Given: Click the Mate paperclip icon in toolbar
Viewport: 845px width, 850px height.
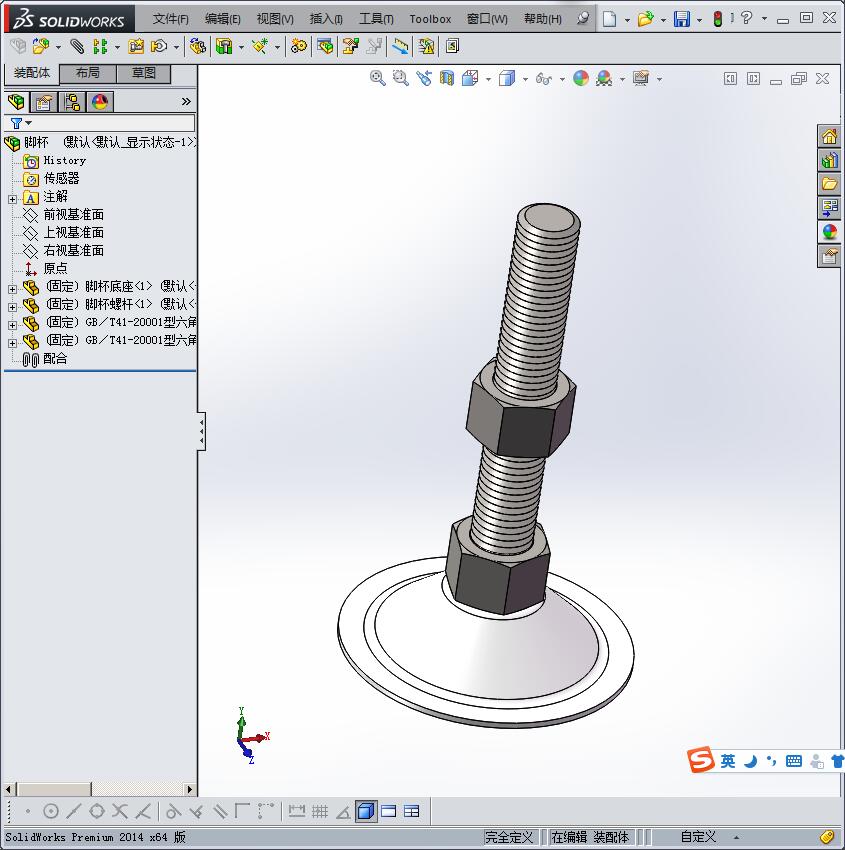Looking at the screenshot, I should (77, 47).
